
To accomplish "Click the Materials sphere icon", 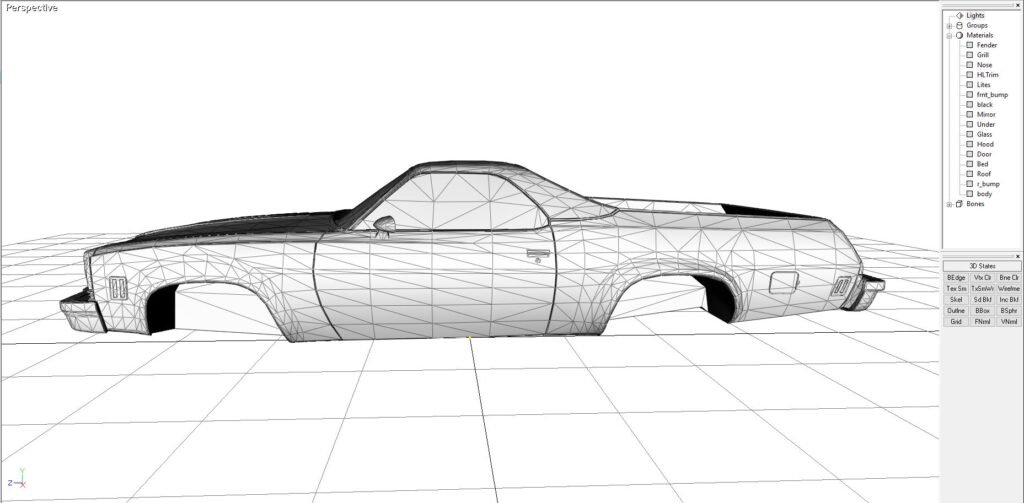I will [959, 36].
